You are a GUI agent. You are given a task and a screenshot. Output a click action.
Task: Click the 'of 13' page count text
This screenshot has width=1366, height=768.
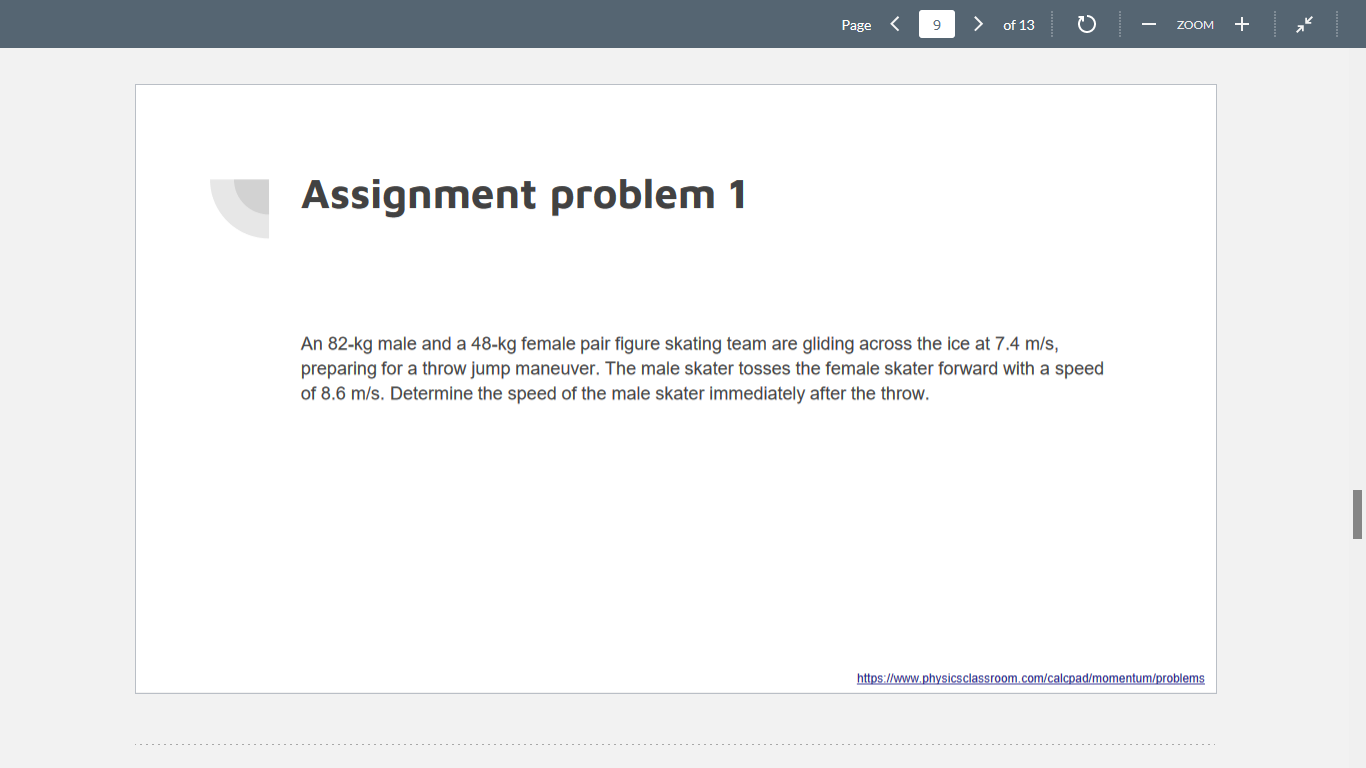click(x=1019, y=24)
